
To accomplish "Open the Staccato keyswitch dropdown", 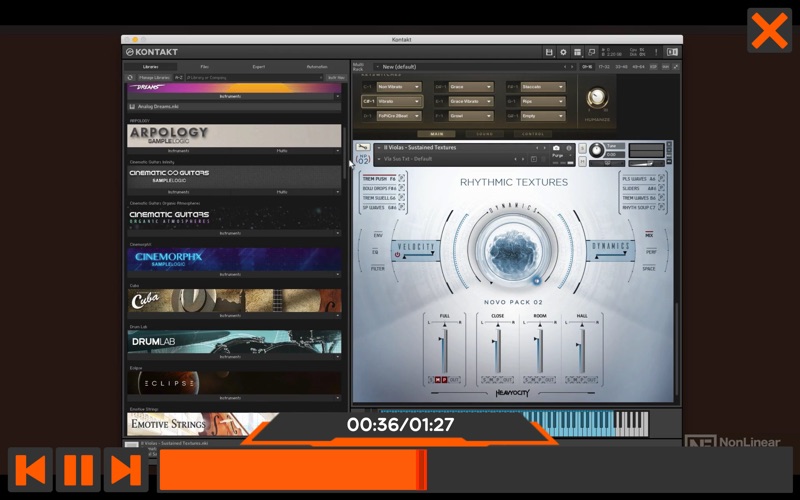I will [543, 87].
